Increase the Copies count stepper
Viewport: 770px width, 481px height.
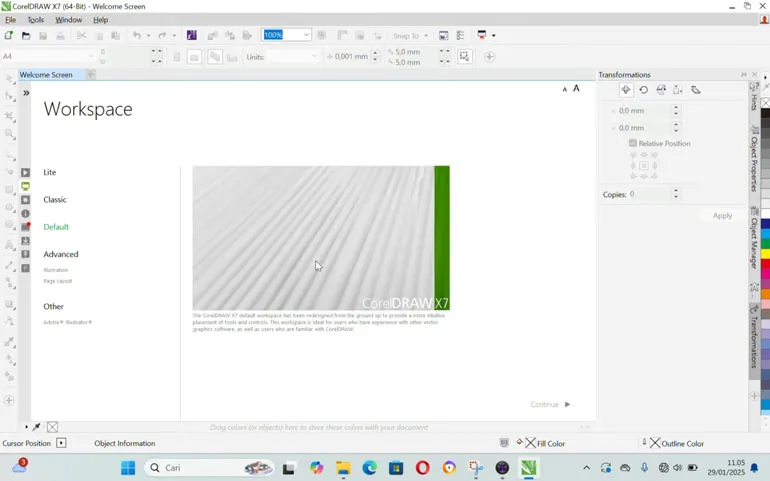coord(676,191)
